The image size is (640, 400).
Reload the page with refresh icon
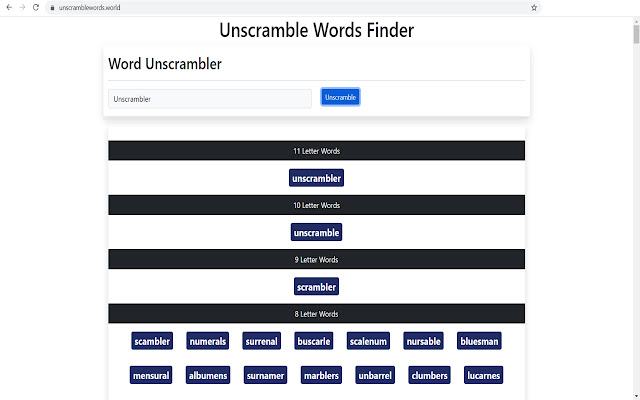36,7
